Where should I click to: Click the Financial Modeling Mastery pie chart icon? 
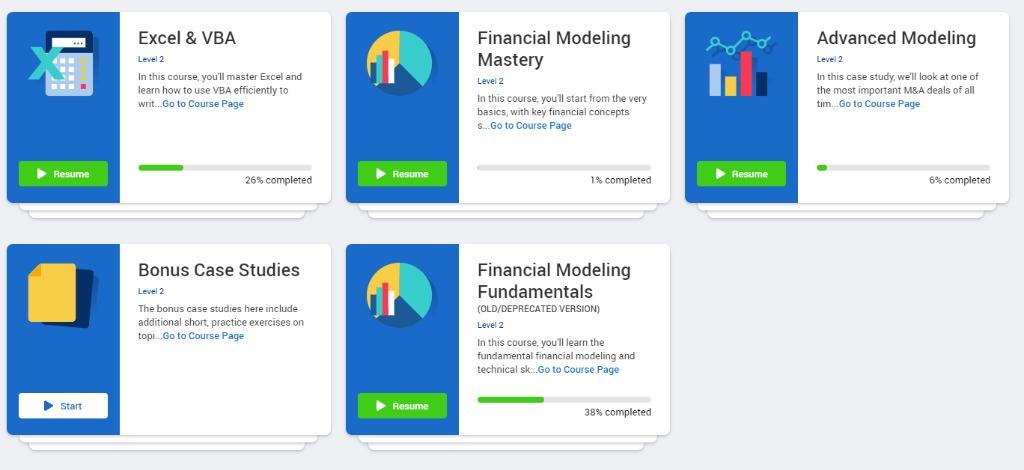click(399, 63)
